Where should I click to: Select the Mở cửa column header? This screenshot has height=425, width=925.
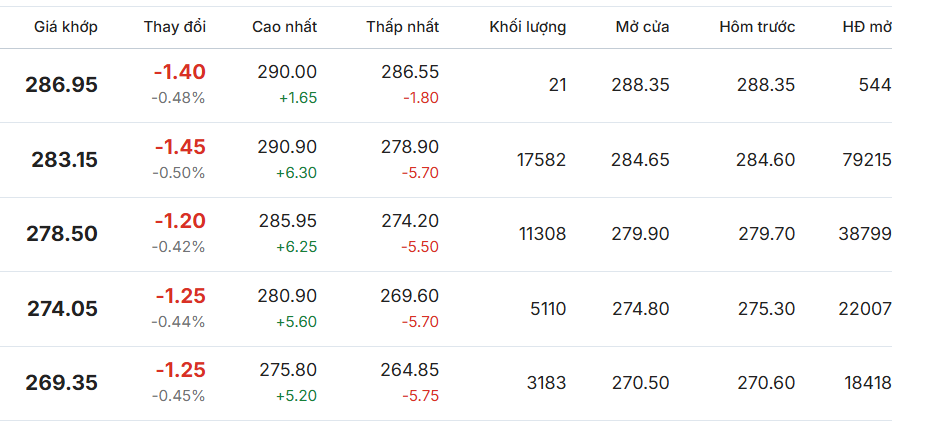(642, 27)
